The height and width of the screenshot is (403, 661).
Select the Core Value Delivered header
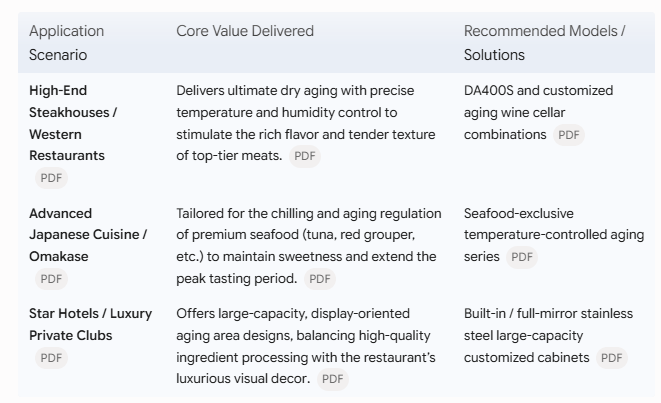click(x=245, y=31)
